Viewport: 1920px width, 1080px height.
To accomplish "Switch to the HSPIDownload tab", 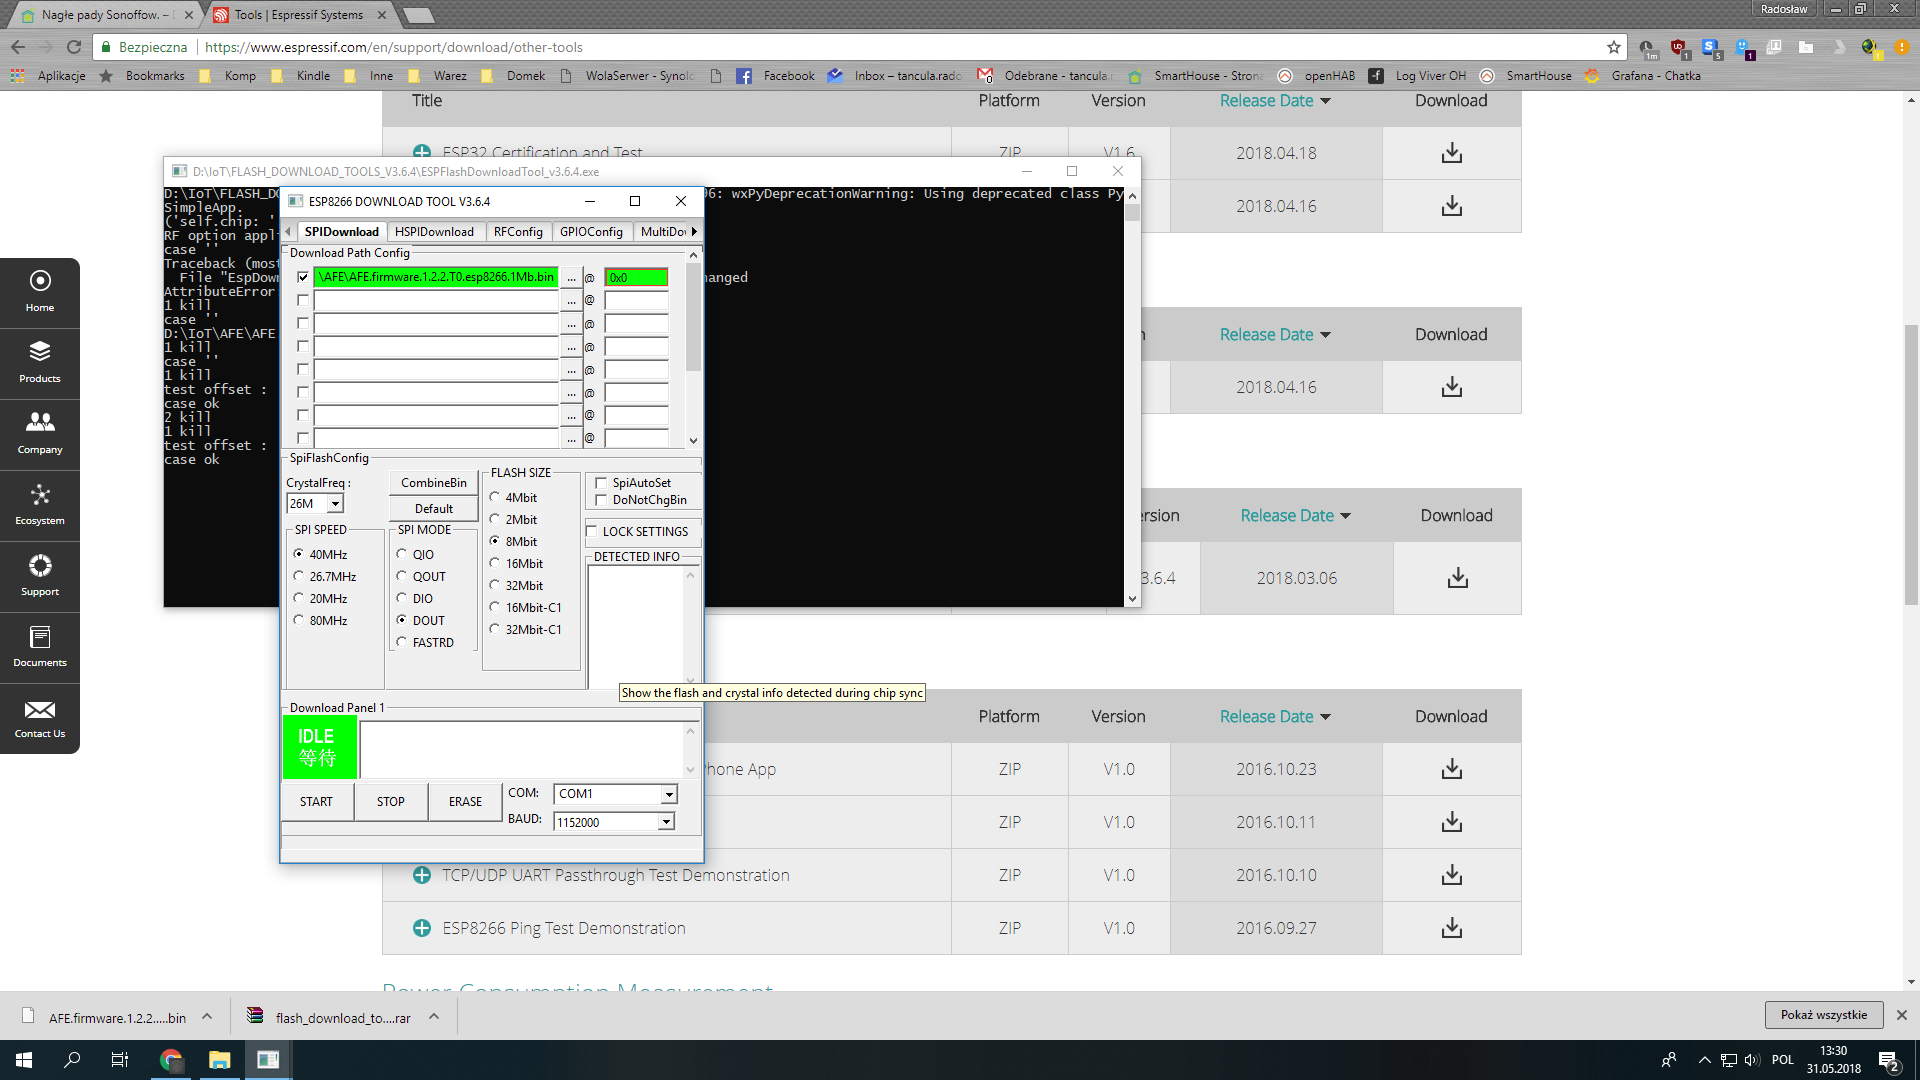I will (x=434, y=232).
